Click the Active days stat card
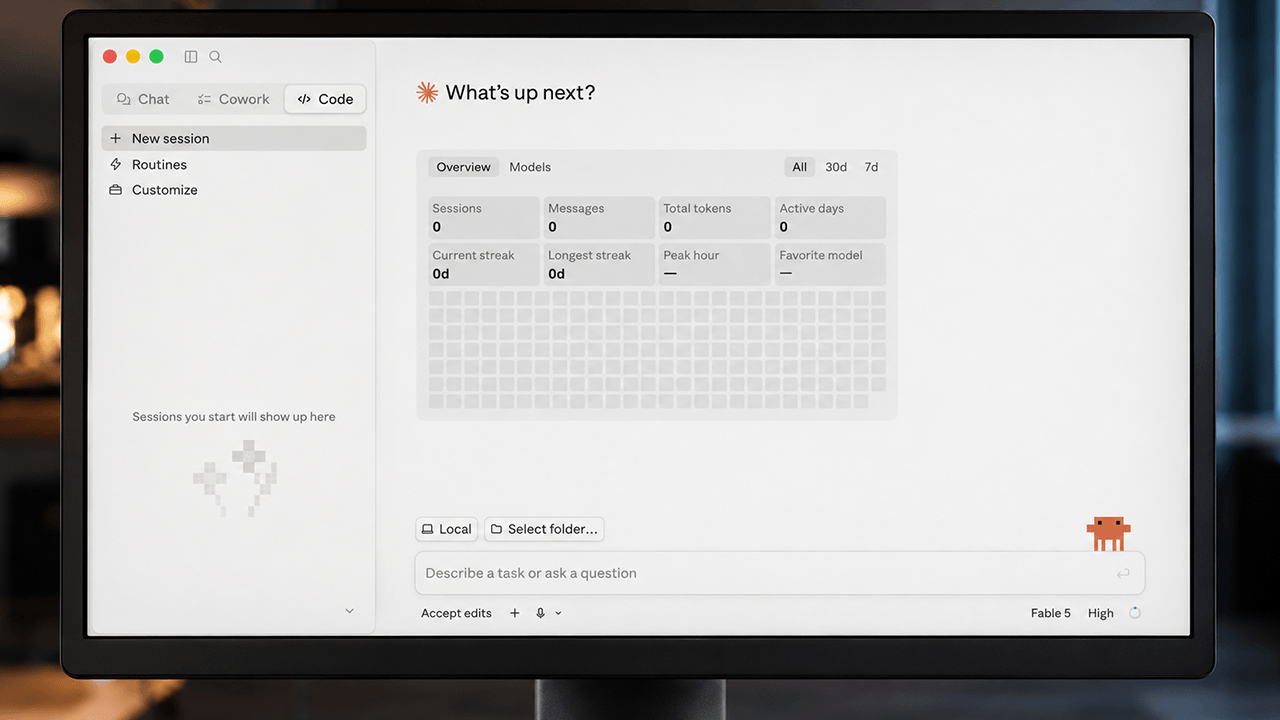 click(831, 217)
